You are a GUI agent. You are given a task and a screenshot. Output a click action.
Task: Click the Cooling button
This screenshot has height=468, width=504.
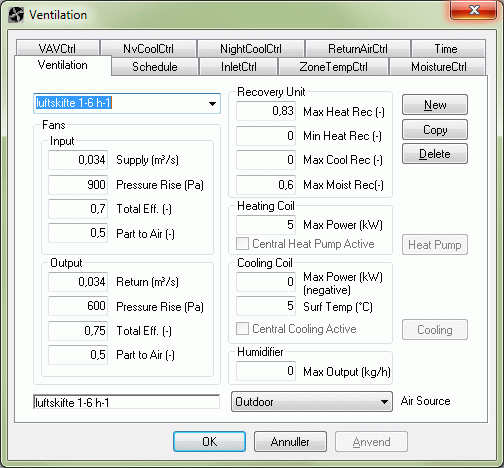[435, 330]
